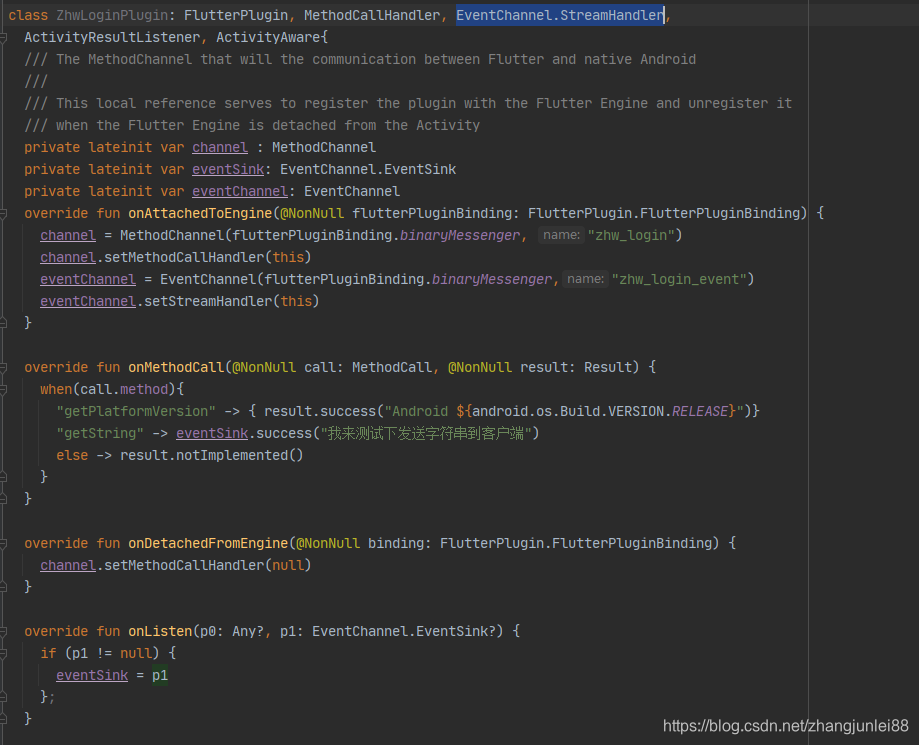Click ActivityResultListener in the class declaration
Screen dimensions: 919x745
pyautogui.click(x=112, y=38)
